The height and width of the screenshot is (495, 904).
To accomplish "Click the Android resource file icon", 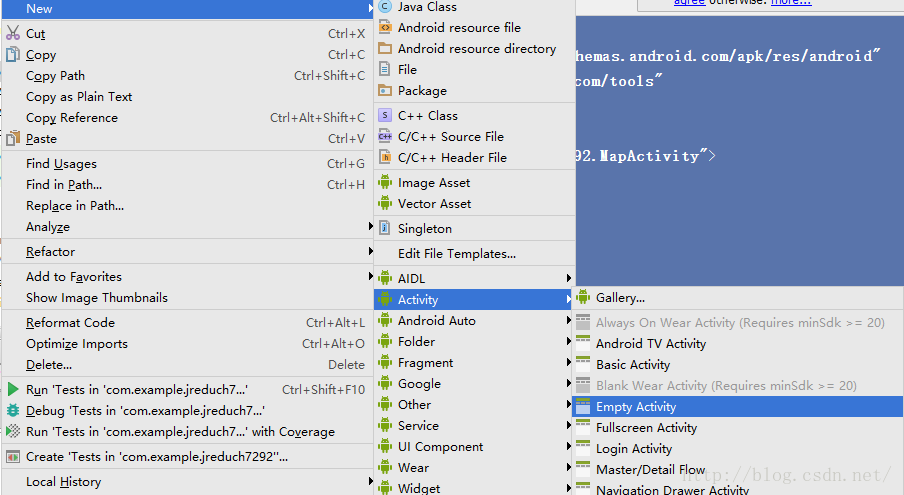I will tap(385, 28).
